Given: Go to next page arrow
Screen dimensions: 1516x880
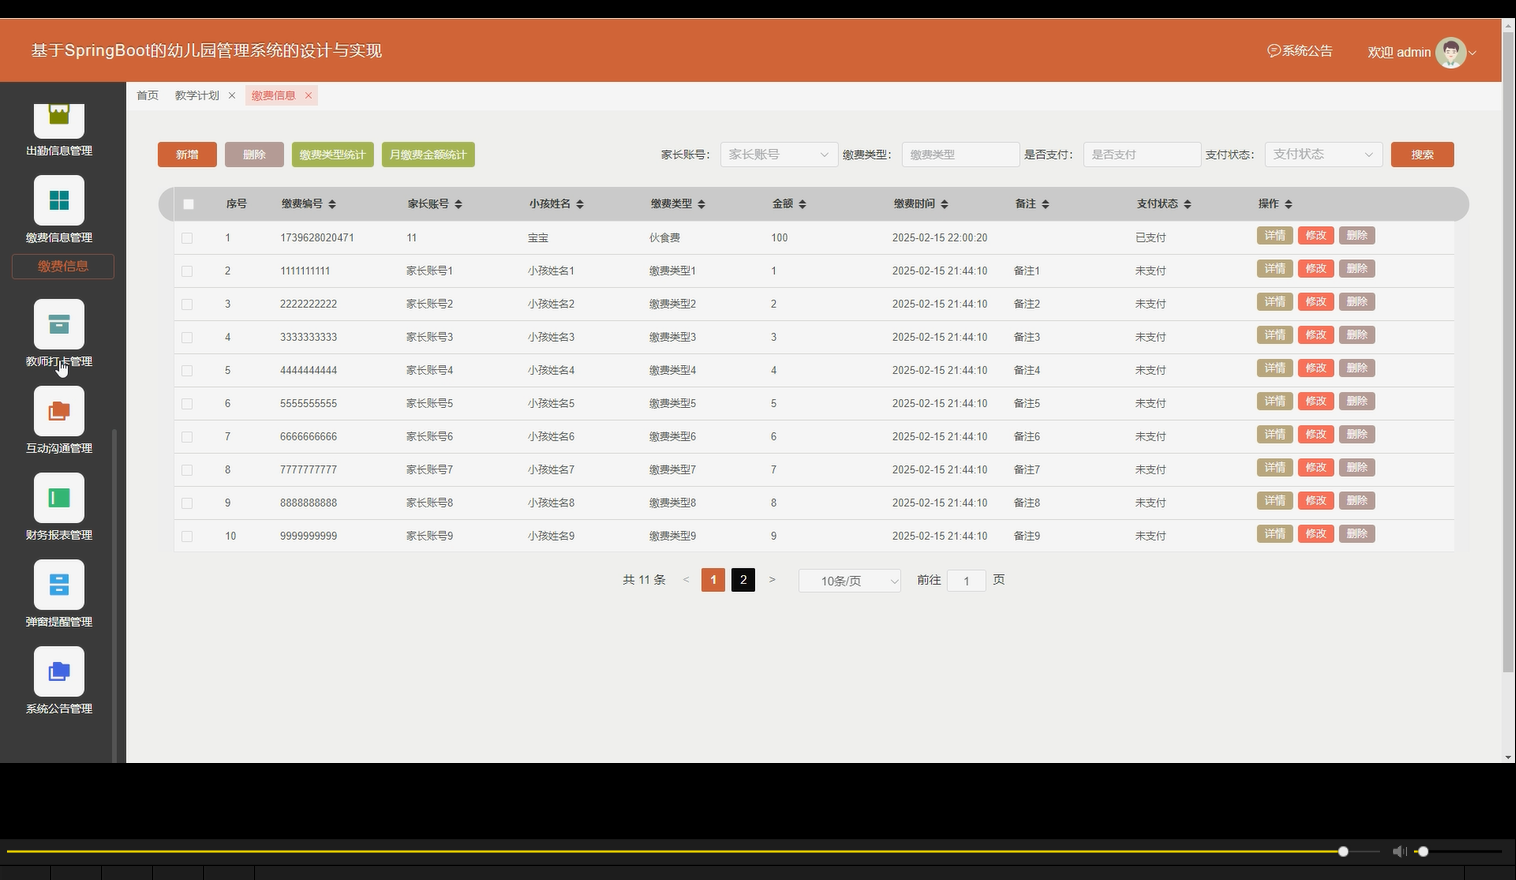Looking at the screenshot, I should coord(772,580).
